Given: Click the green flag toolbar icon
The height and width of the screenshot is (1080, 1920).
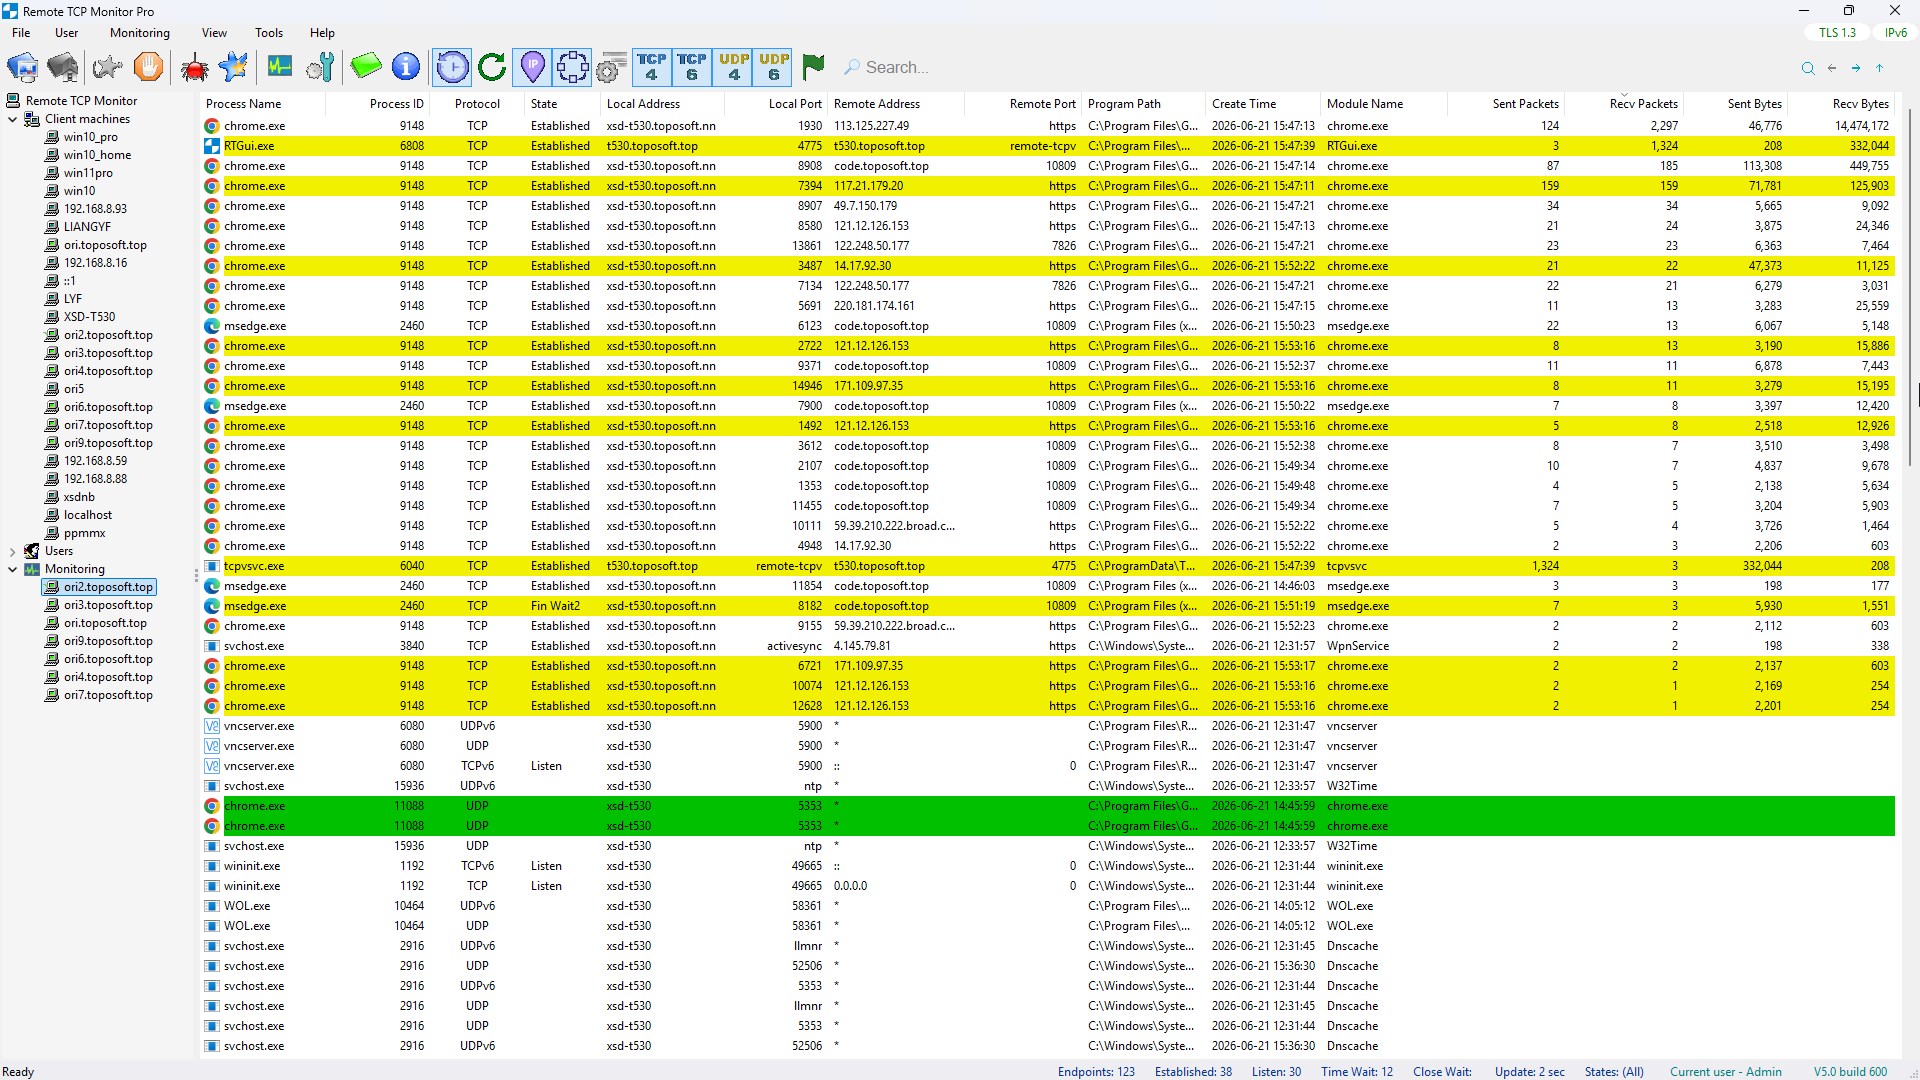Looking at the screenshot, I should pyautogui.click(x=813, y=67).
